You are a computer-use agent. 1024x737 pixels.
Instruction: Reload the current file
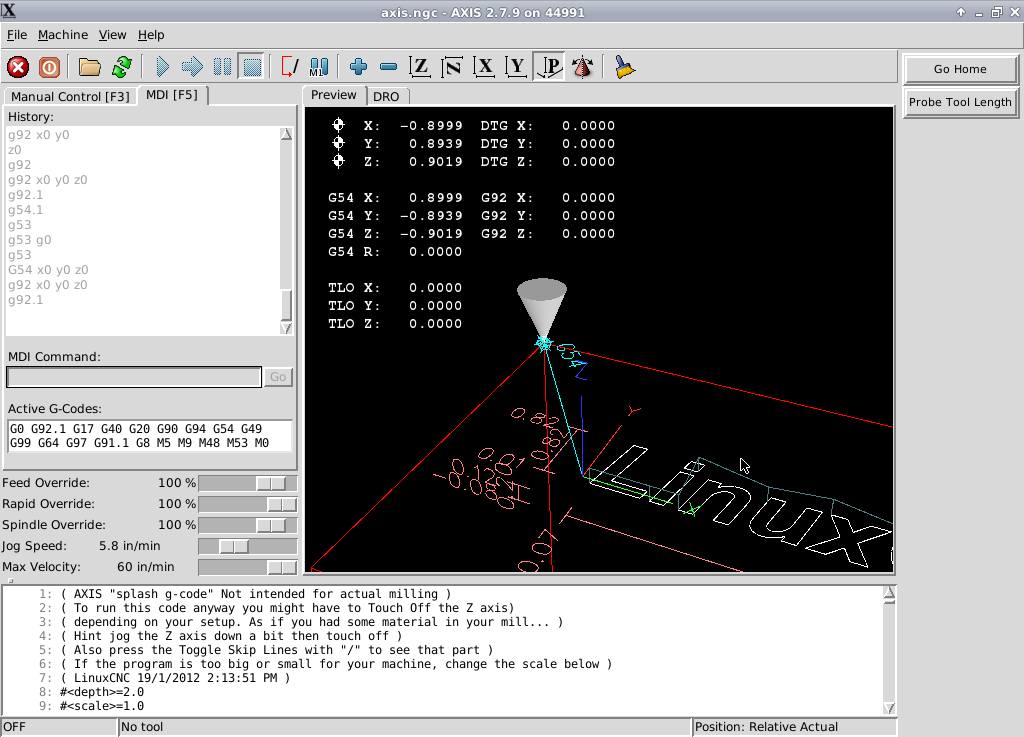(x=121, y=67)
